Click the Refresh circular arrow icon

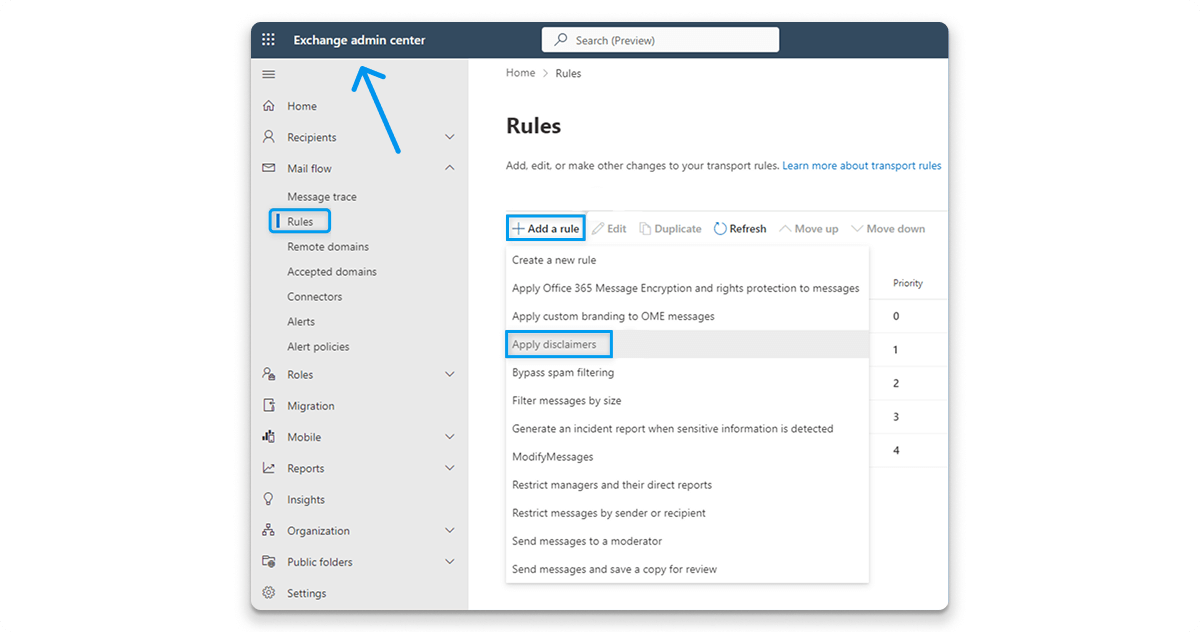[x=720, y=229]
